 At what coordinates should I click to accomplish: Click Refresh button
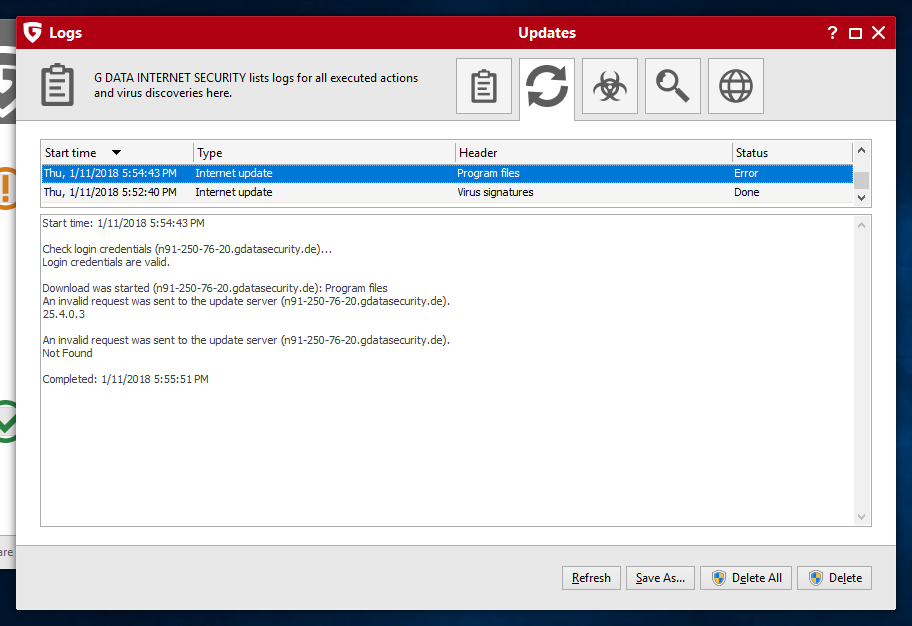(591, 578)
